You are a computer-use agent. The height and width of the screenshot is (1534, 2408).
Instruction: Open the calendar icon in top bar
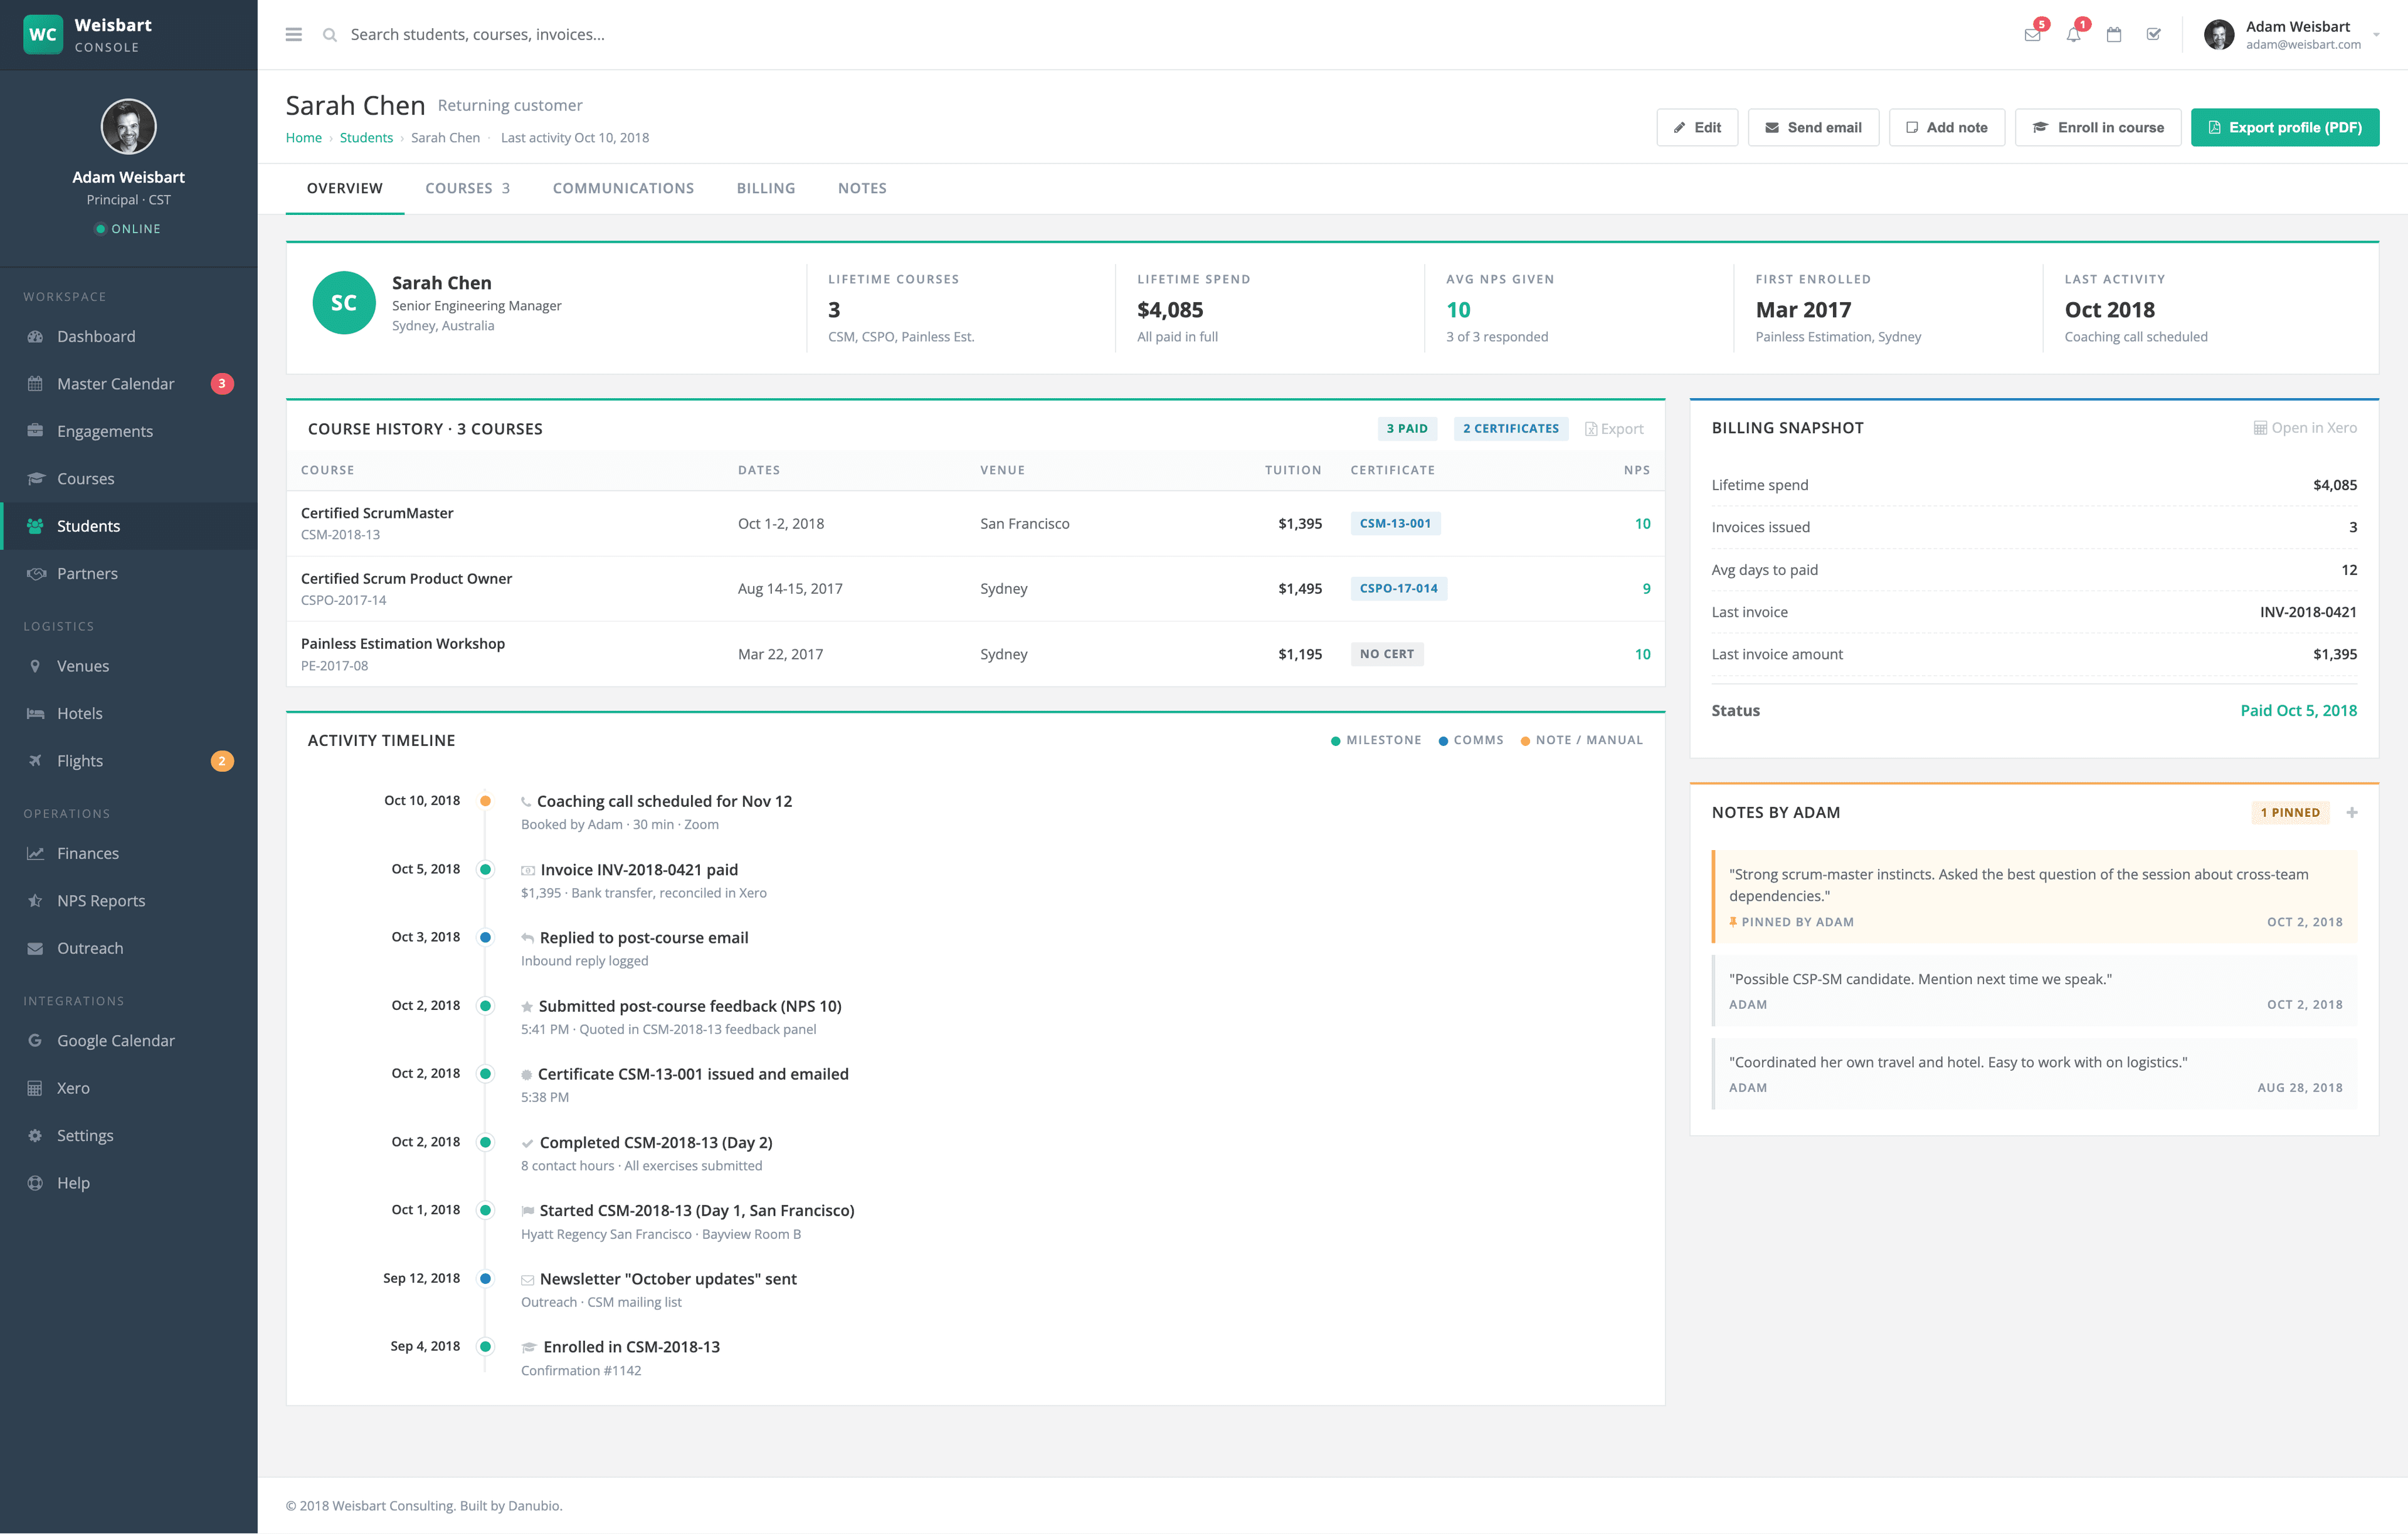pyautogui.click(x=2114, y=34)
